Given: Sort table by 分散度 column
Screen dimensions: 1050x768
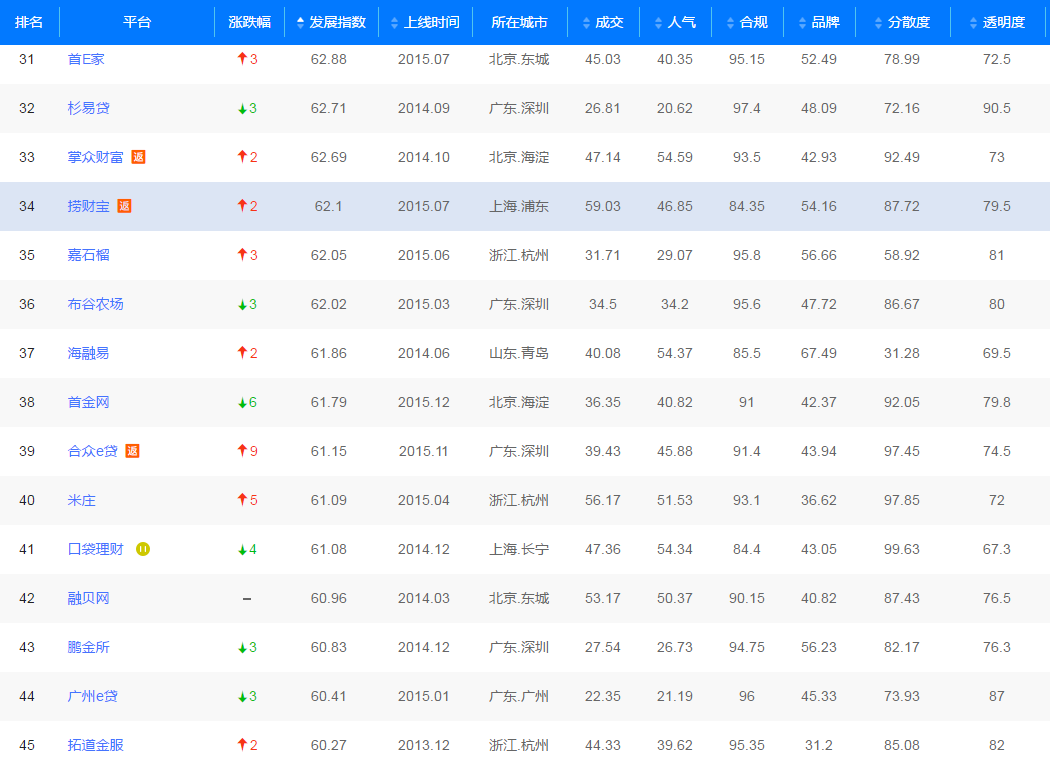Looking at the screenshot, I should coord(901,22).
